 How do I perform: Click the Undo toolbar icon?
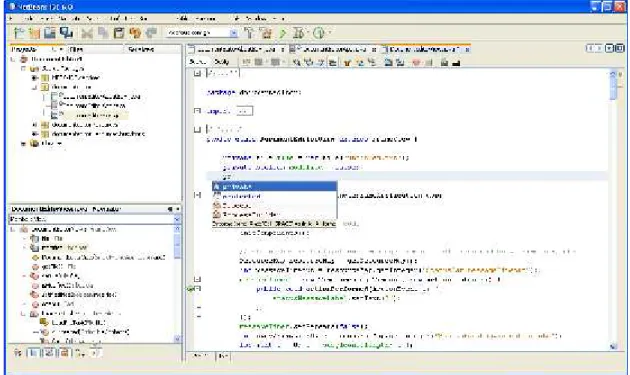[135, 33]
